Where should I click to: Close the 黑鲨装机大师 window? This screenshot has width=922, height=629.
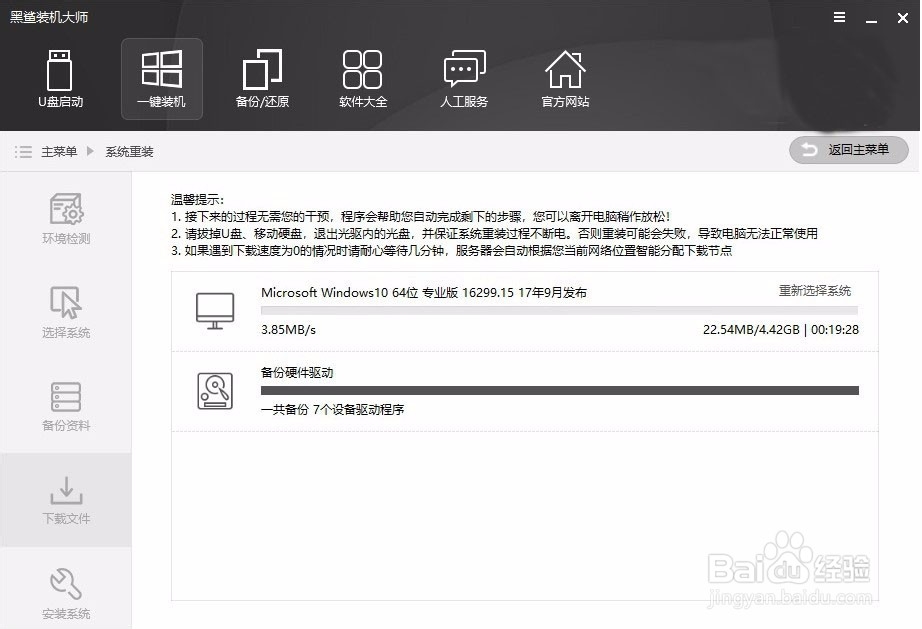[903, 18]
